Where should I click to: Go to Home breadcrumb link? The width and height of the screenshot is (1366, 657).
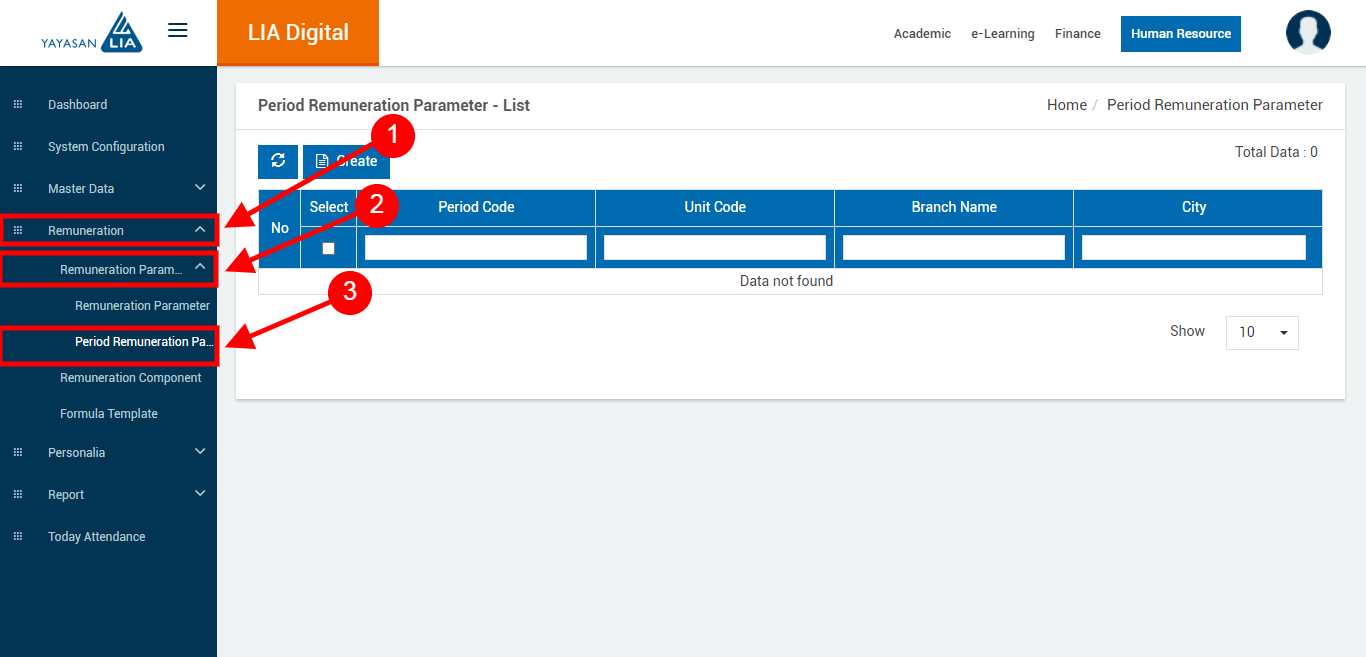click(x=1066, y=105)
